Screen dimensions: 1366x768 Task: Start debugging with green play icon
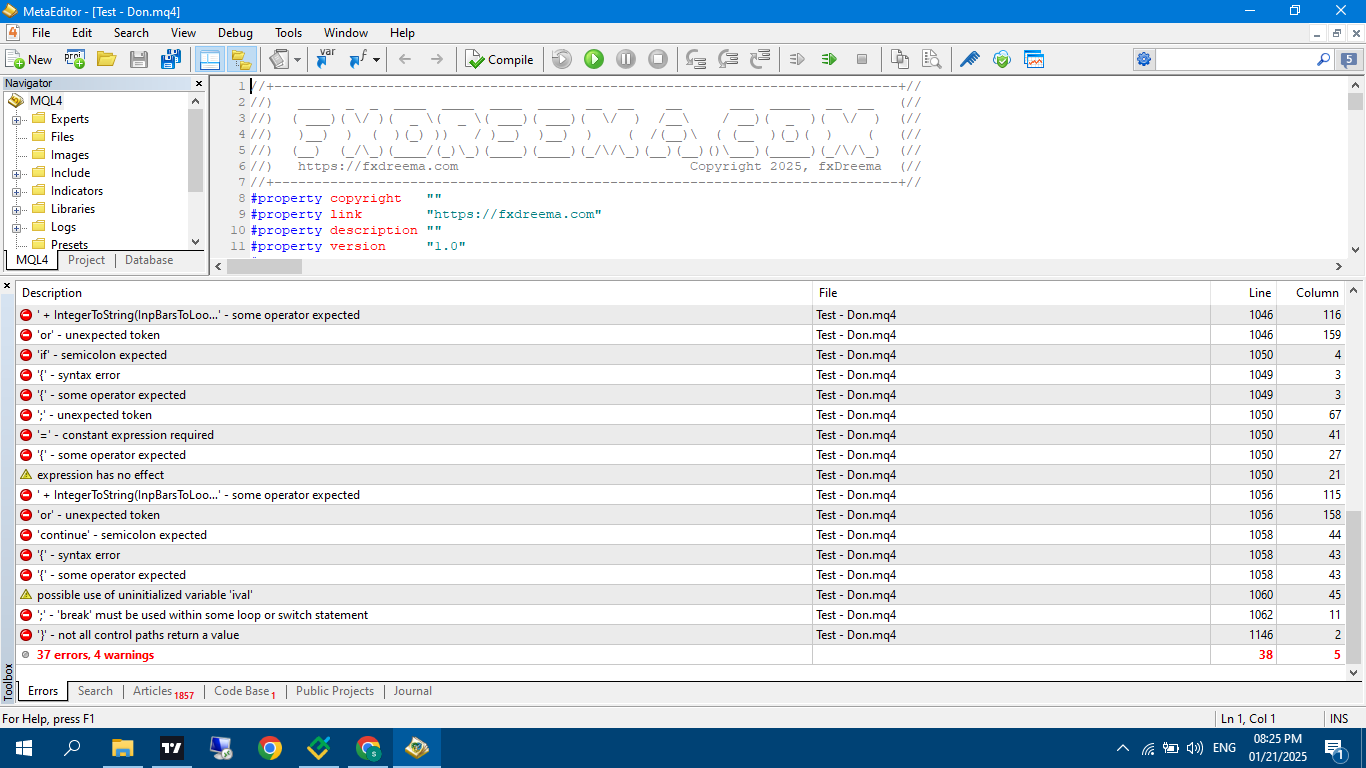pos(594,60)
